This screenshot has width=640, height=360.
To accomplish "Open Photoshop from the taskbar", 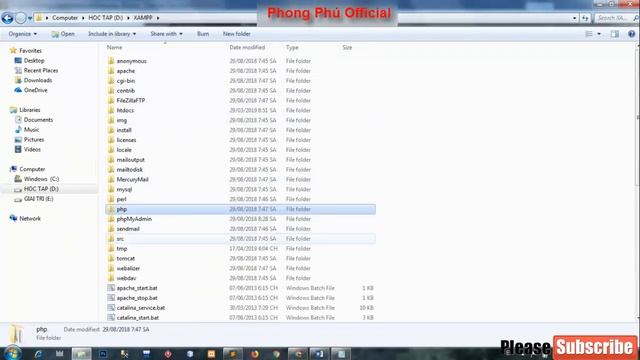I will tap(103, 354).
